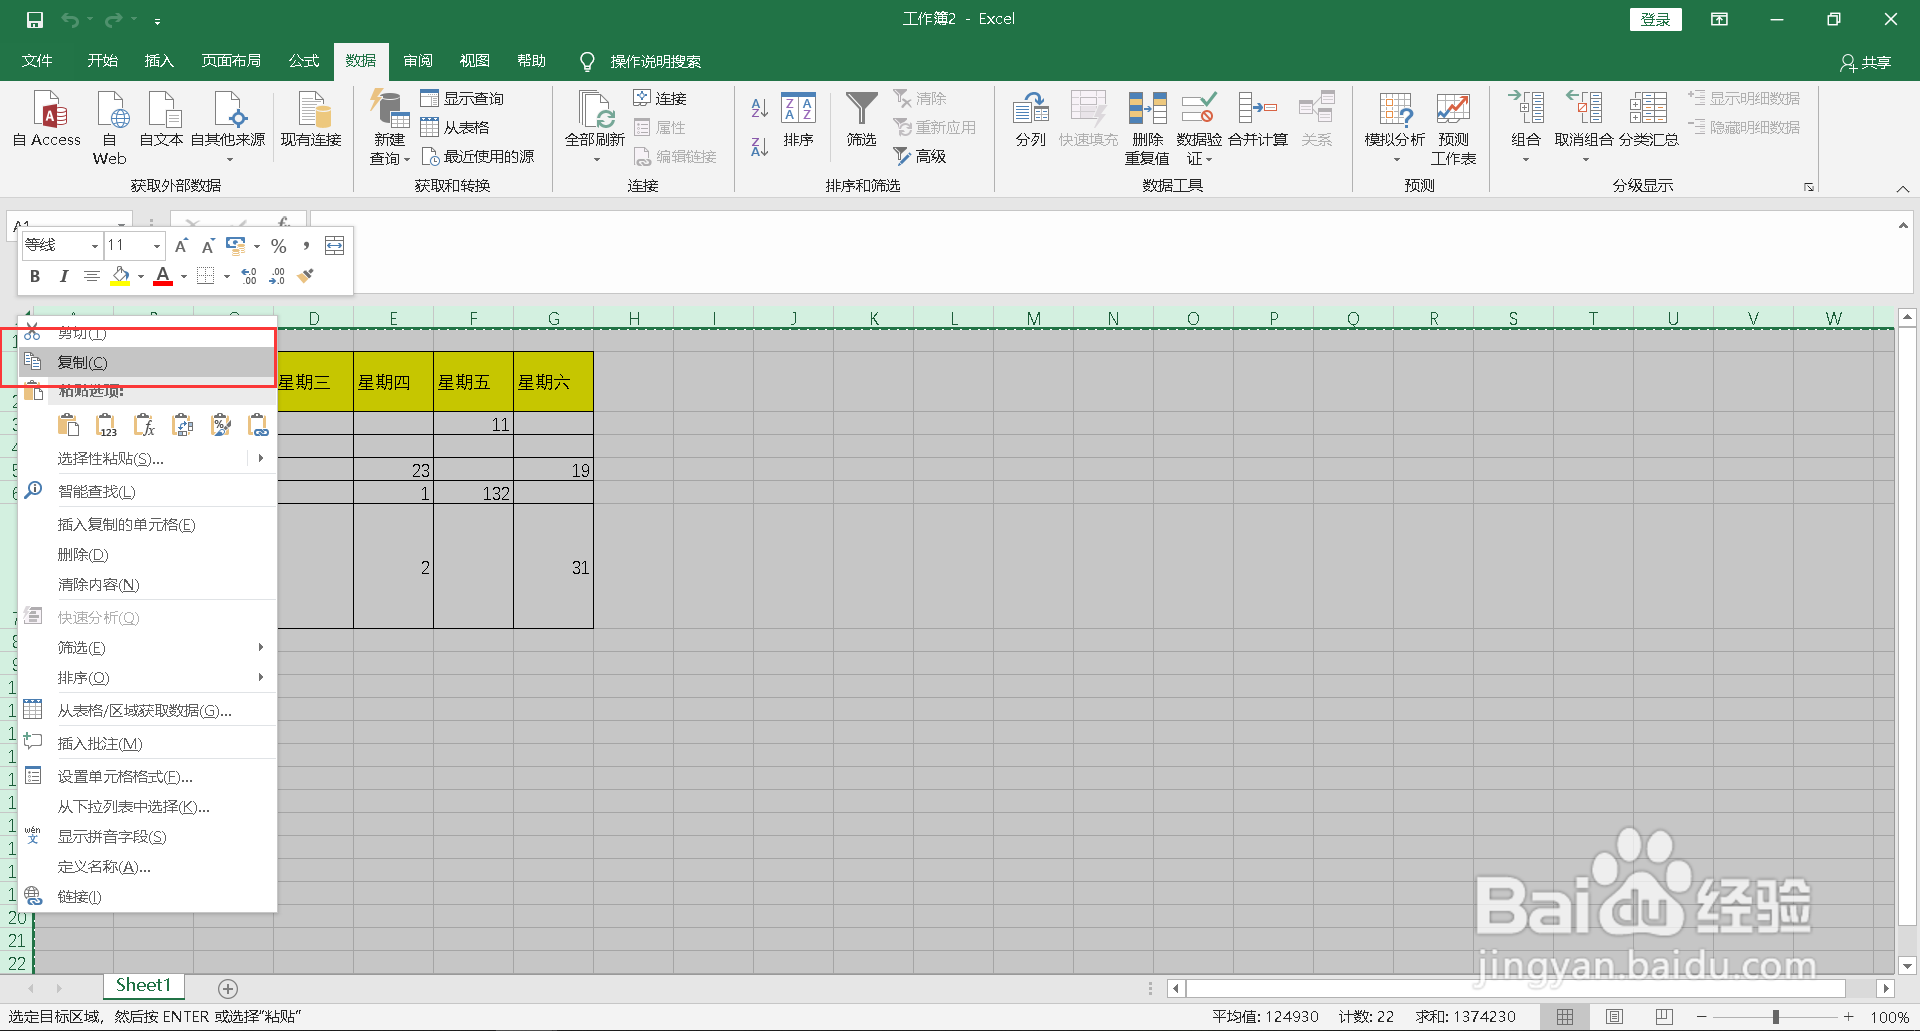Open the mini toolbar font name dropdown

(95, 246)
